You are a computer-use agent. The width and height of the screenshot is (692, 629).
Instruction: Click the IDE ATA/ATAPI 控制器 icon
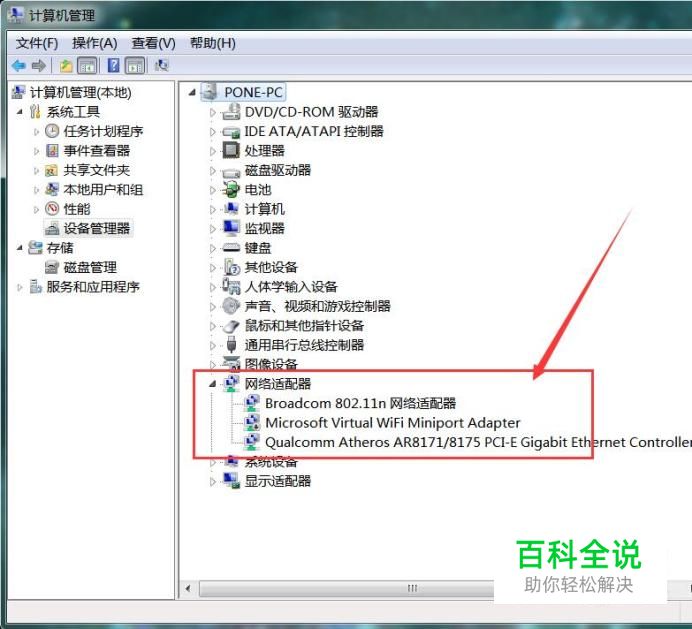(x=231, y=132)
